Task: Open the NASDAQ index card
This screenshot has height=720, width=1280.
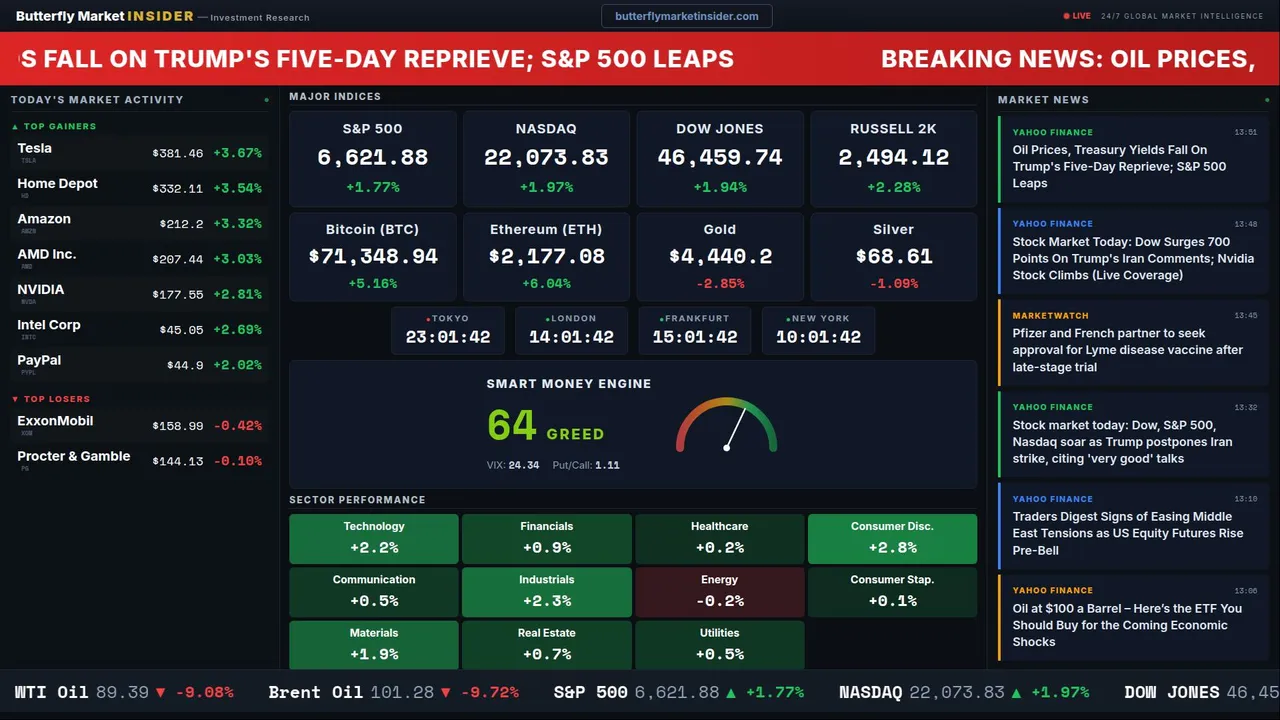Action: coord(546,158)
